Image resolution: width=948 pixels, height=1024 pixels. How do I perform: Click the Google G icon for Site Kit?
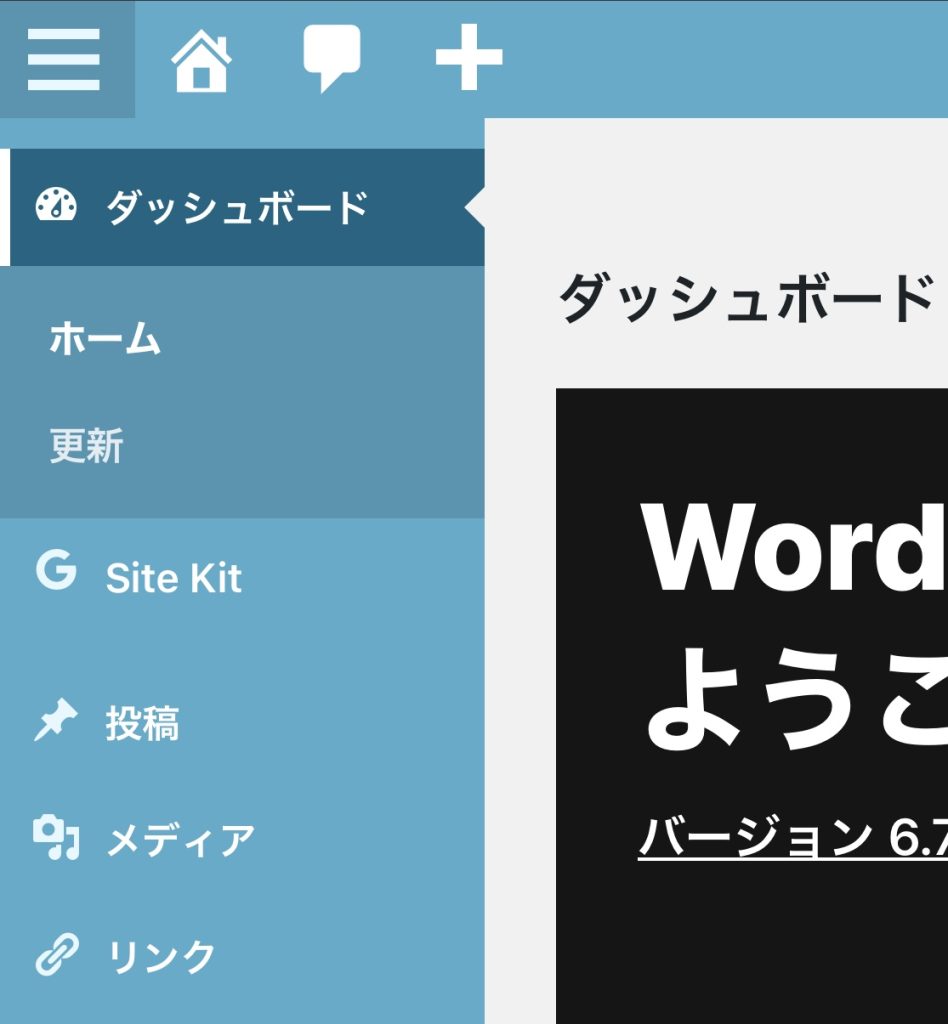click(56, 571)
